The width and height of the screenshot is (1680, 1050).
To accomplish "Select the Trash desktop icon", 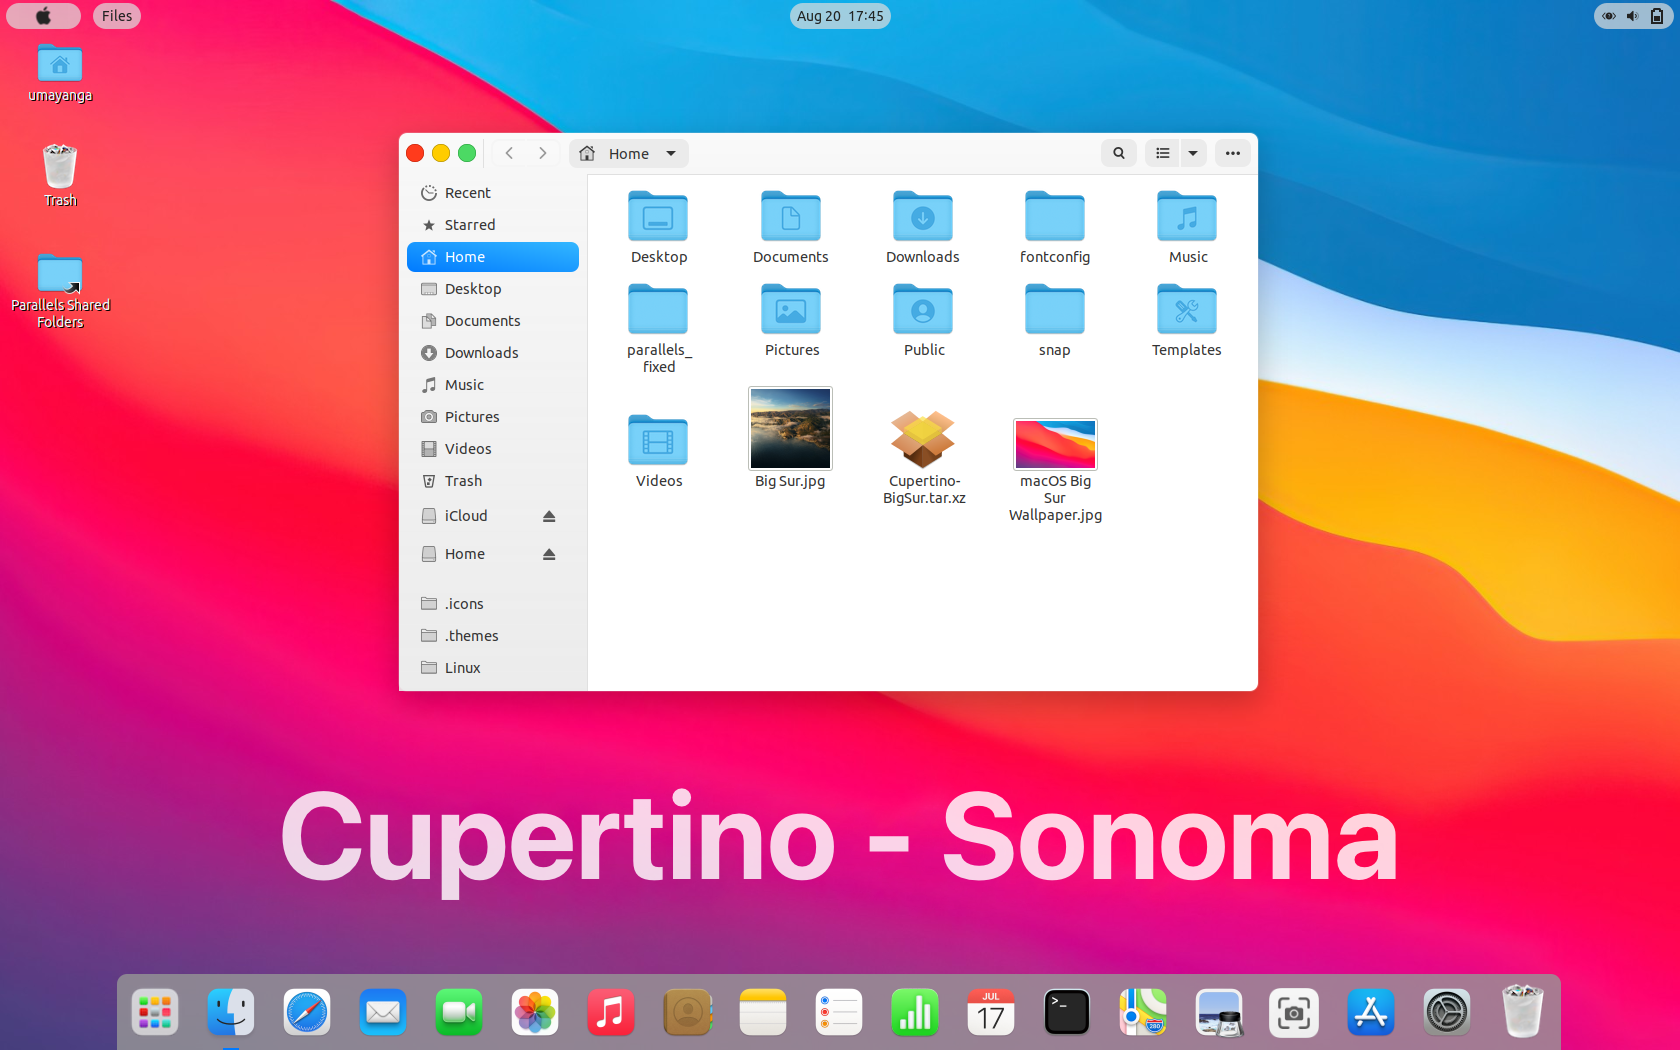I will (x=60, y=176).
